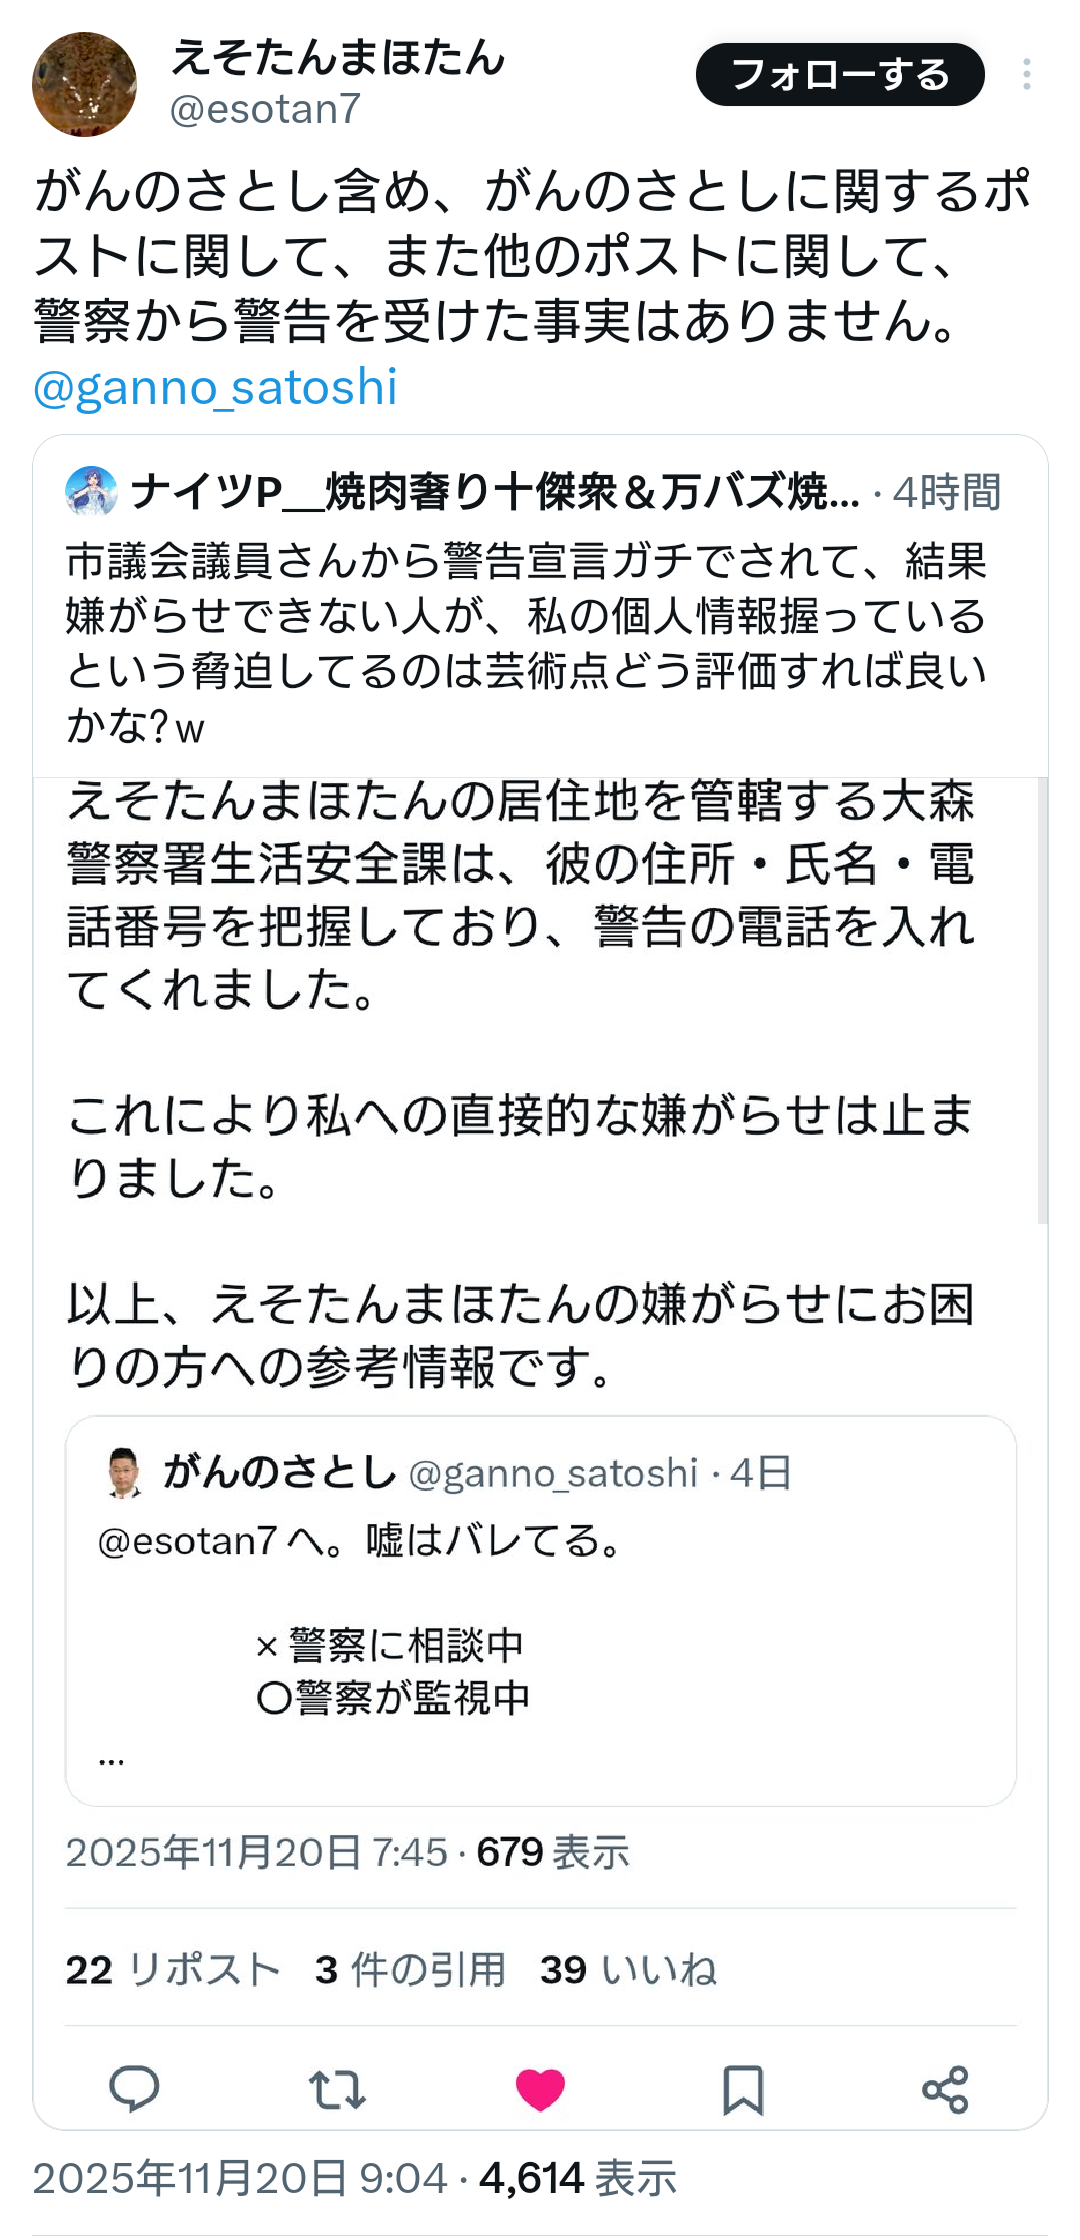Open ナイツP quoted post avatar
The image size is (1080, 2240).
point(91,492)
